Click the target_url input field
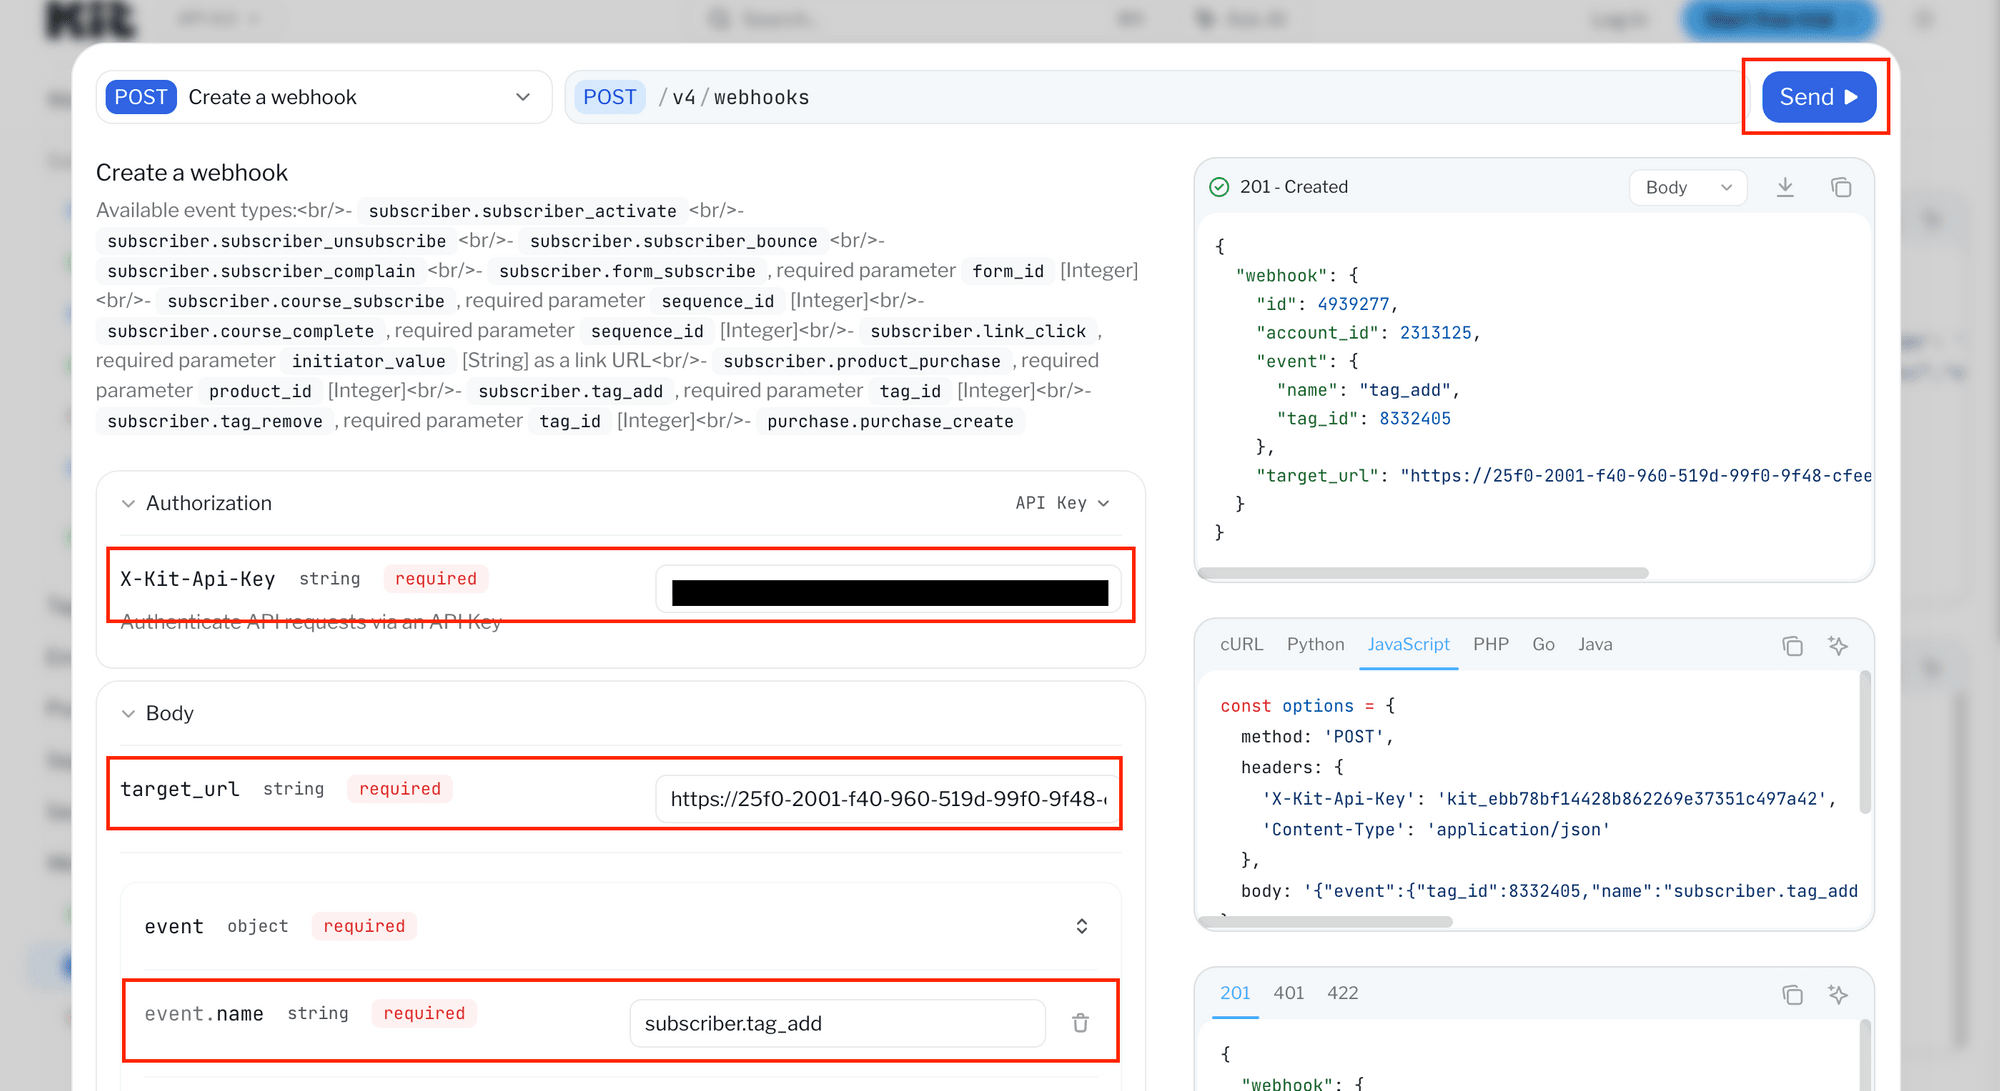2000x1091 pixels. coord(888,799)
